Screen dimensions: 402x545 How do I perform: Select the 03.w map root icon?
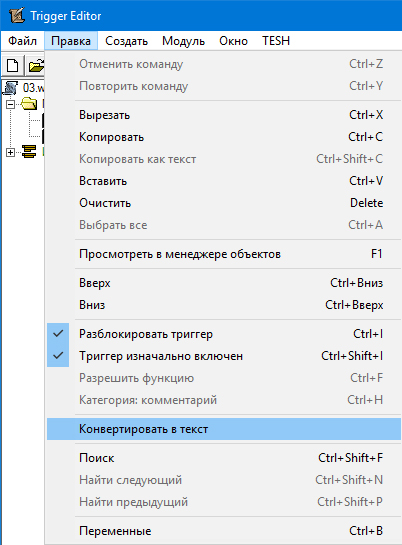pyautogui.click(x=10, y=88)
